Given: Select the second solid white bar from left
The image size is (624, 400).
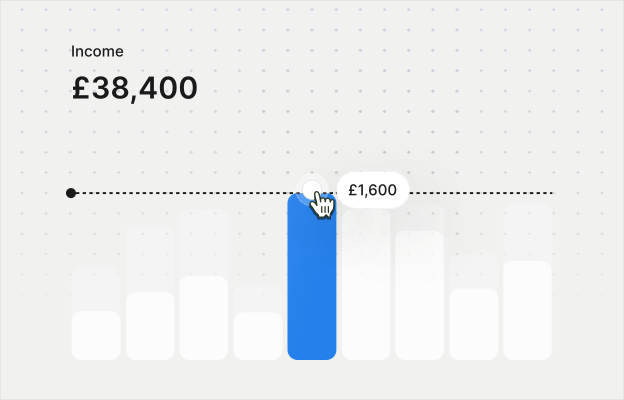Looking at the screenshot, I should point(150,326).
